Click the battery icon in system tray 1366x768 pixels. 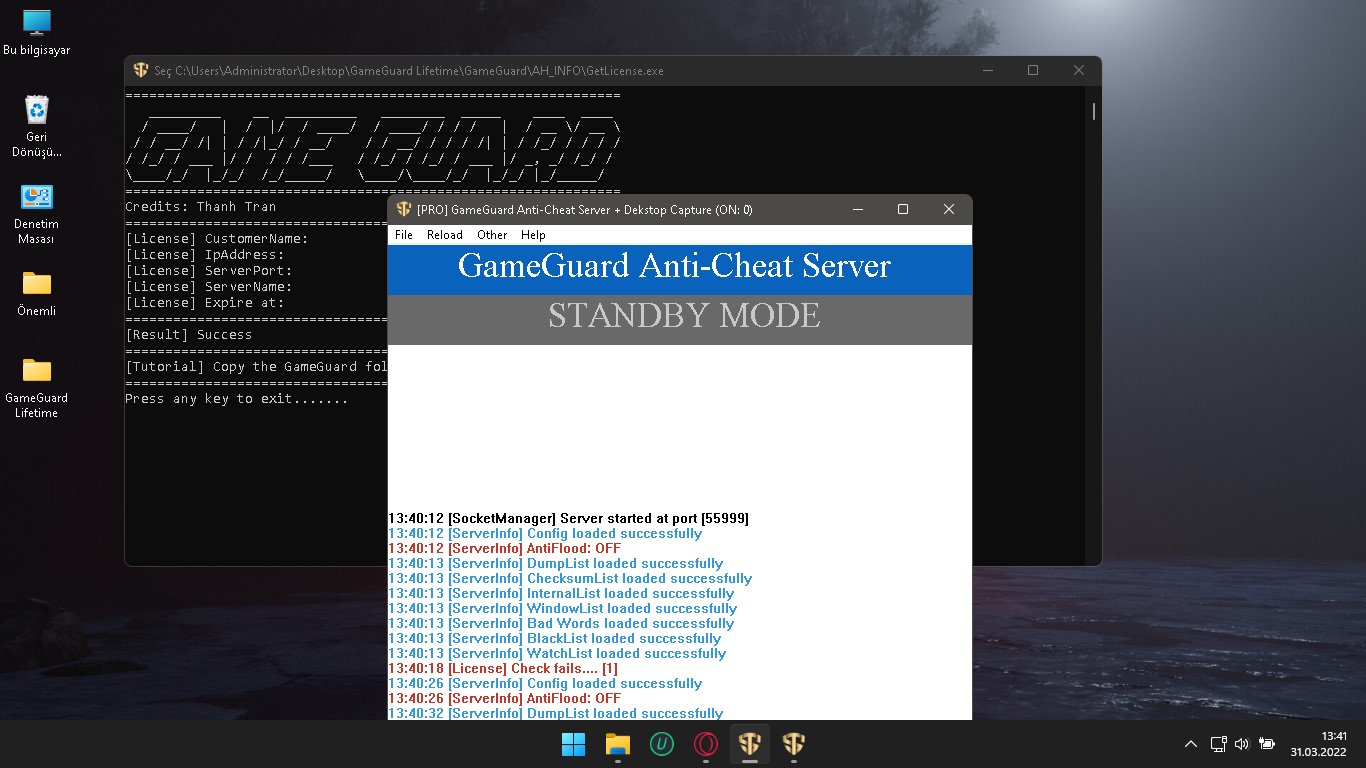click(1267, 744)
